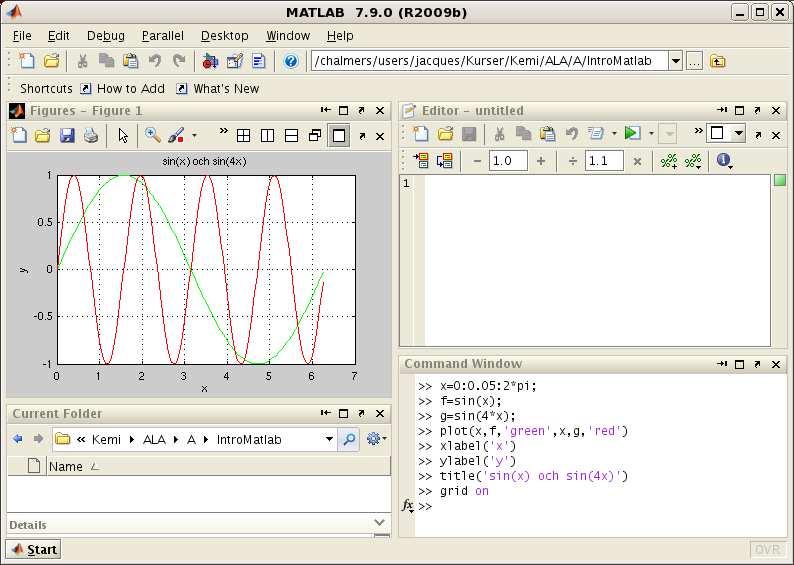
Task: Click How to Add shortcut
Action: 123,89
